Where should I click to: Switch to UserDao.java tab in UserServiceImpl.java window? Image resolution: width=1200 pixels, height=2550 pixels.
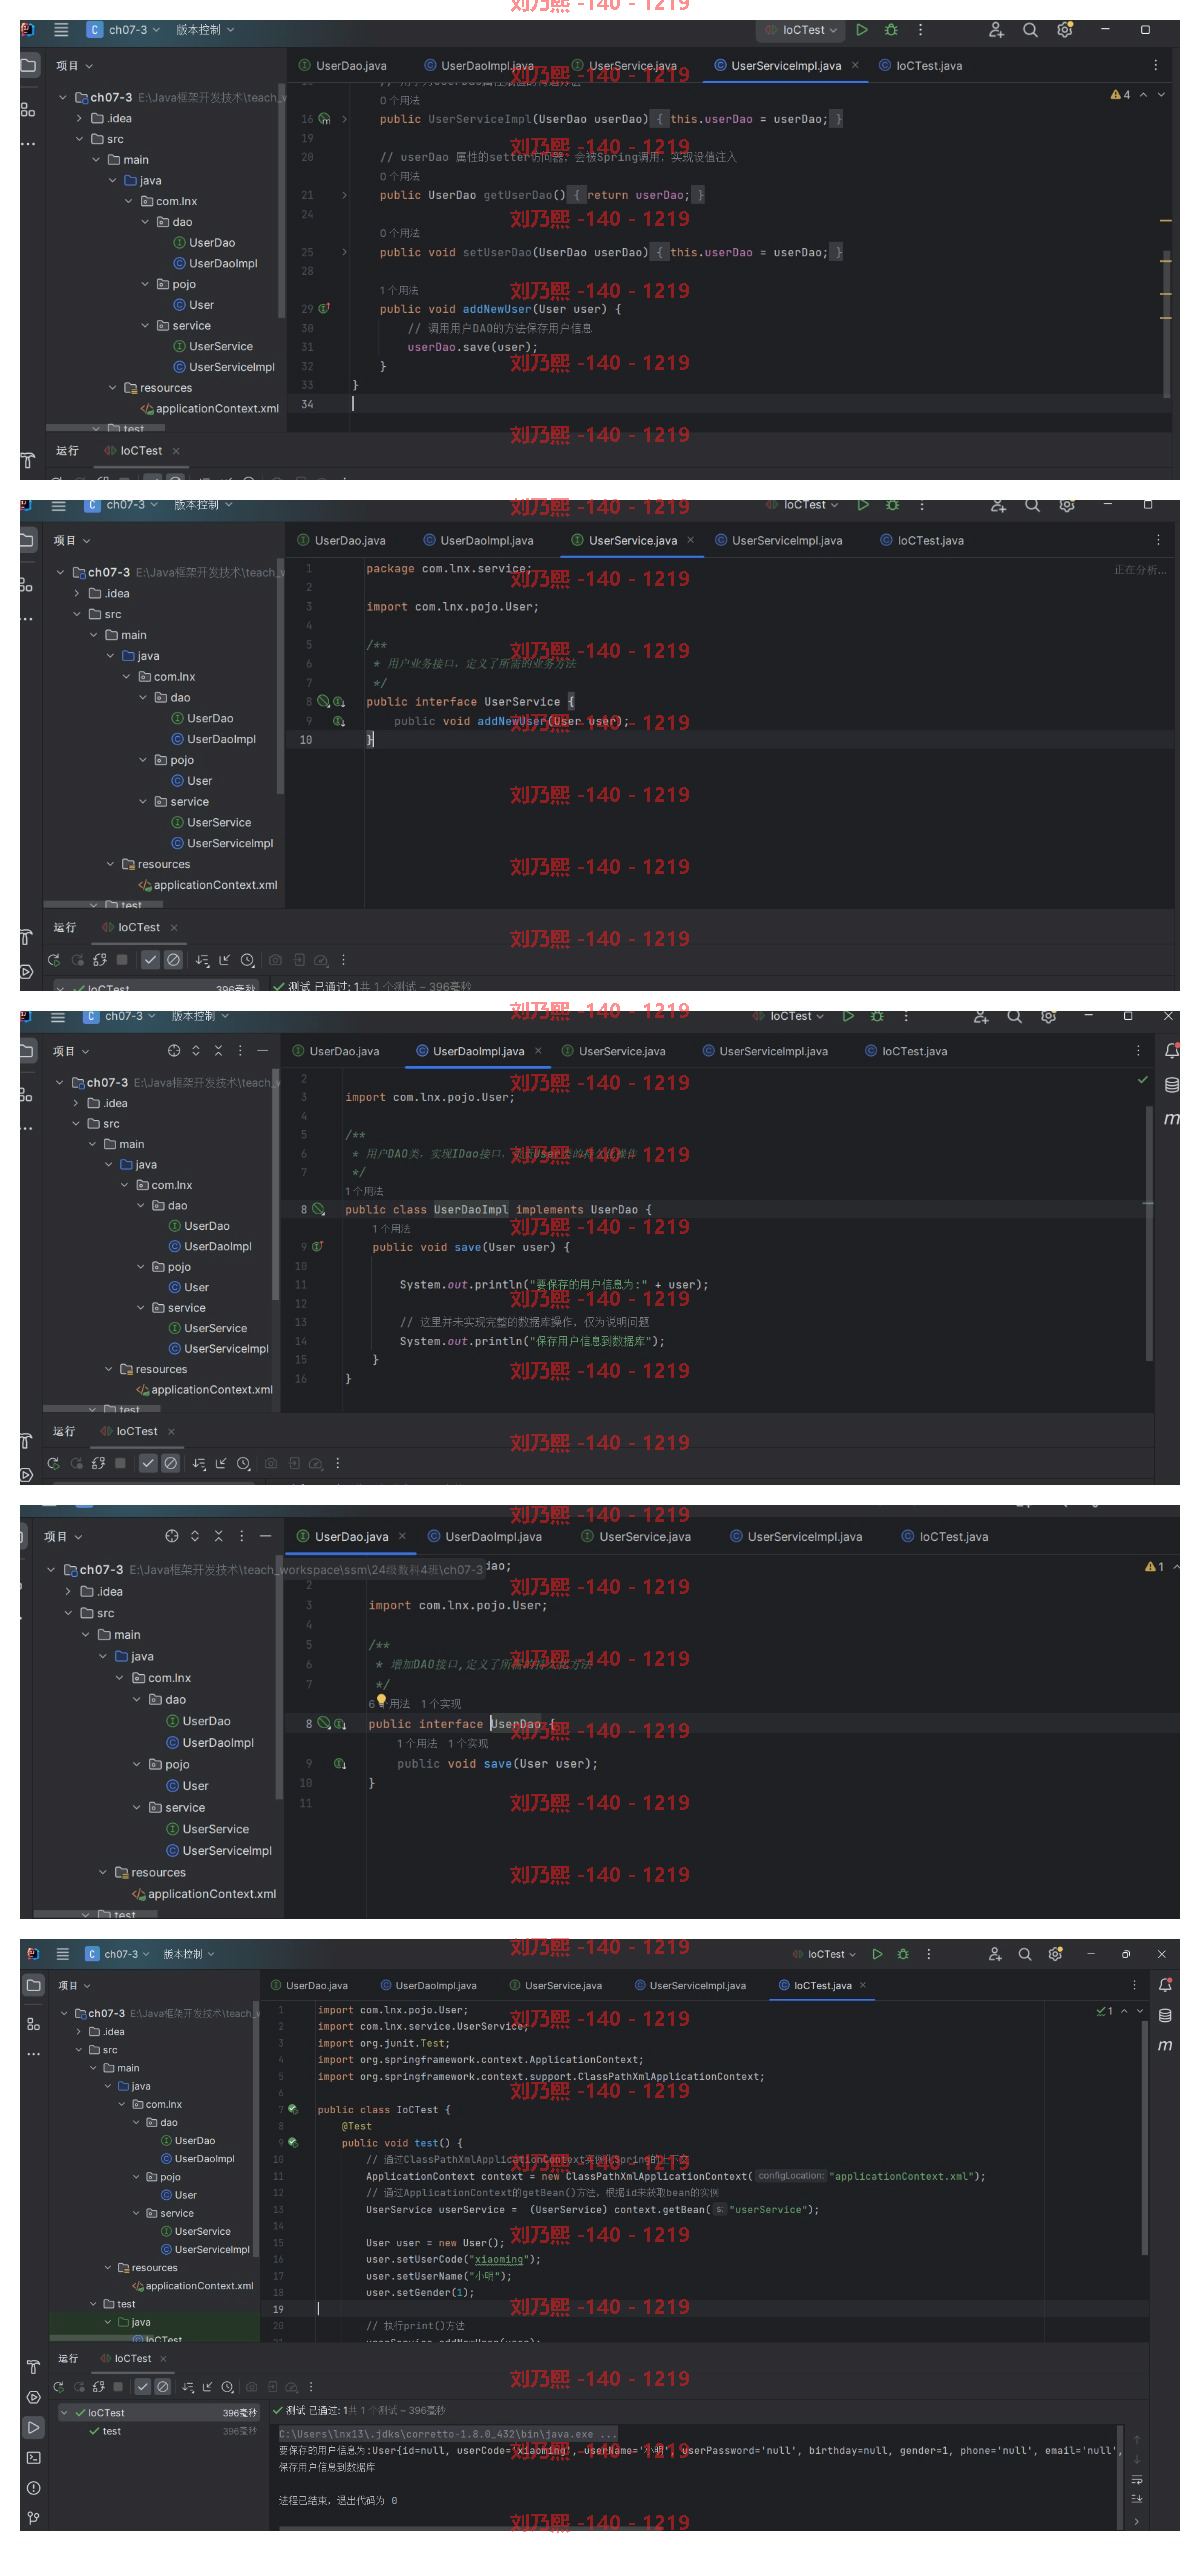point(343,66)
